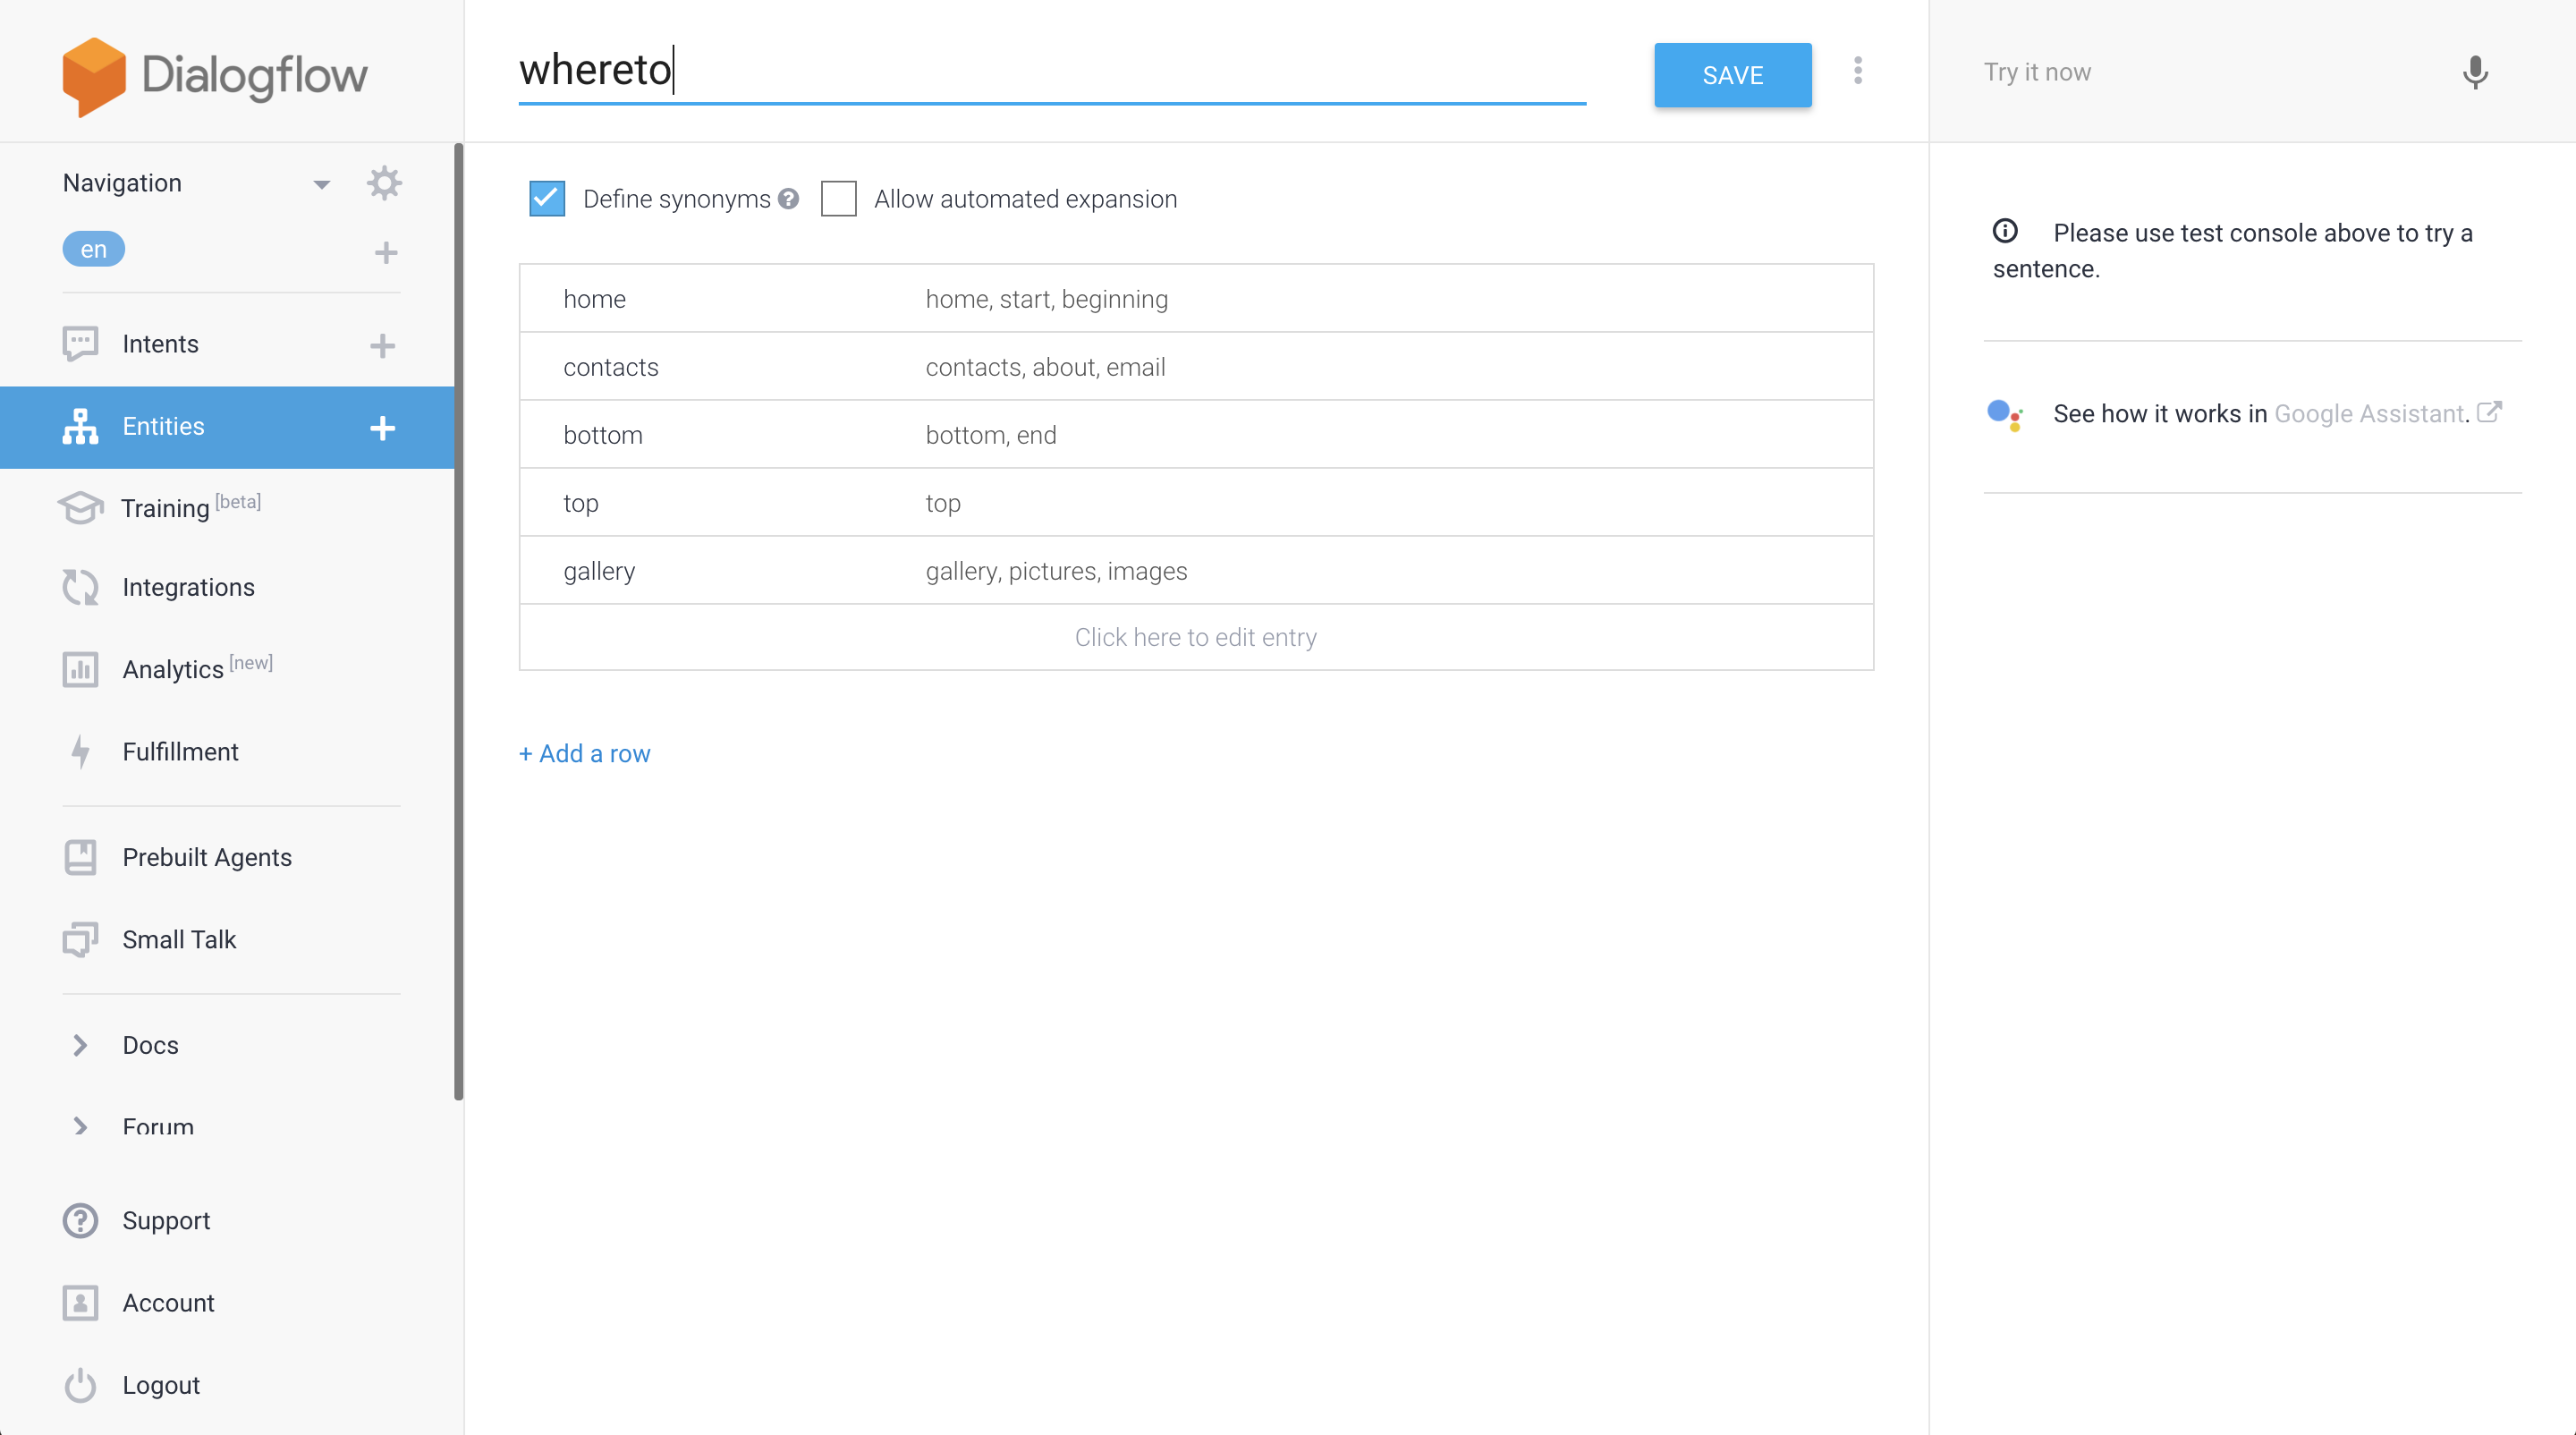The width and height of the screenshot is (2576, 1435).
Task: Enable Allow automated expansion checkbox
Action: pos(838,199)
